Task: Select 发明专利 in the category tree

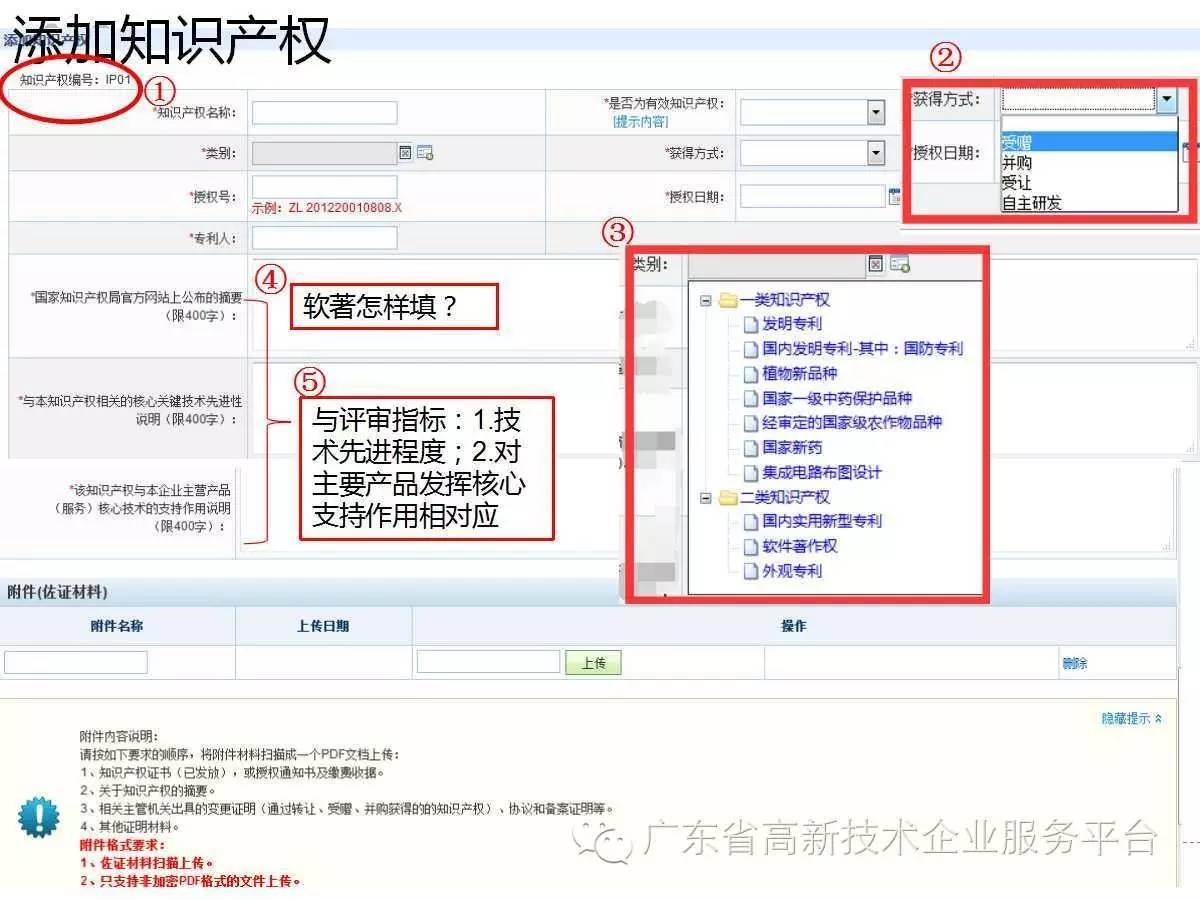Action: tap(791, 323)
